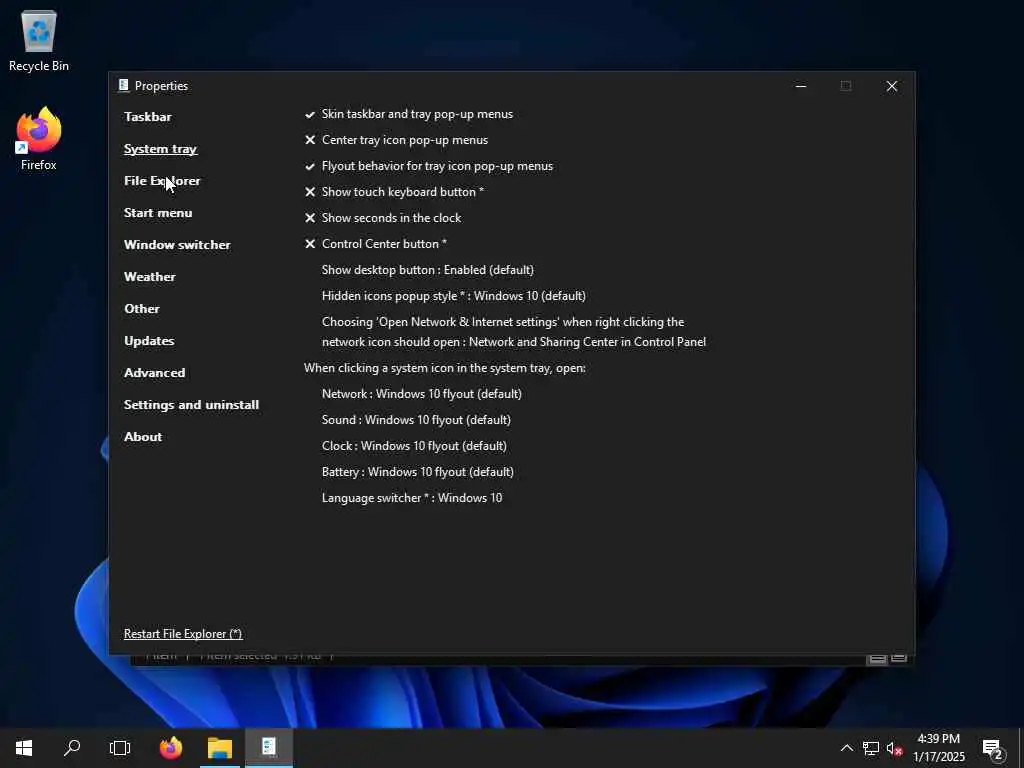
Task: Open the Weather section
Action: pos(150,277)
